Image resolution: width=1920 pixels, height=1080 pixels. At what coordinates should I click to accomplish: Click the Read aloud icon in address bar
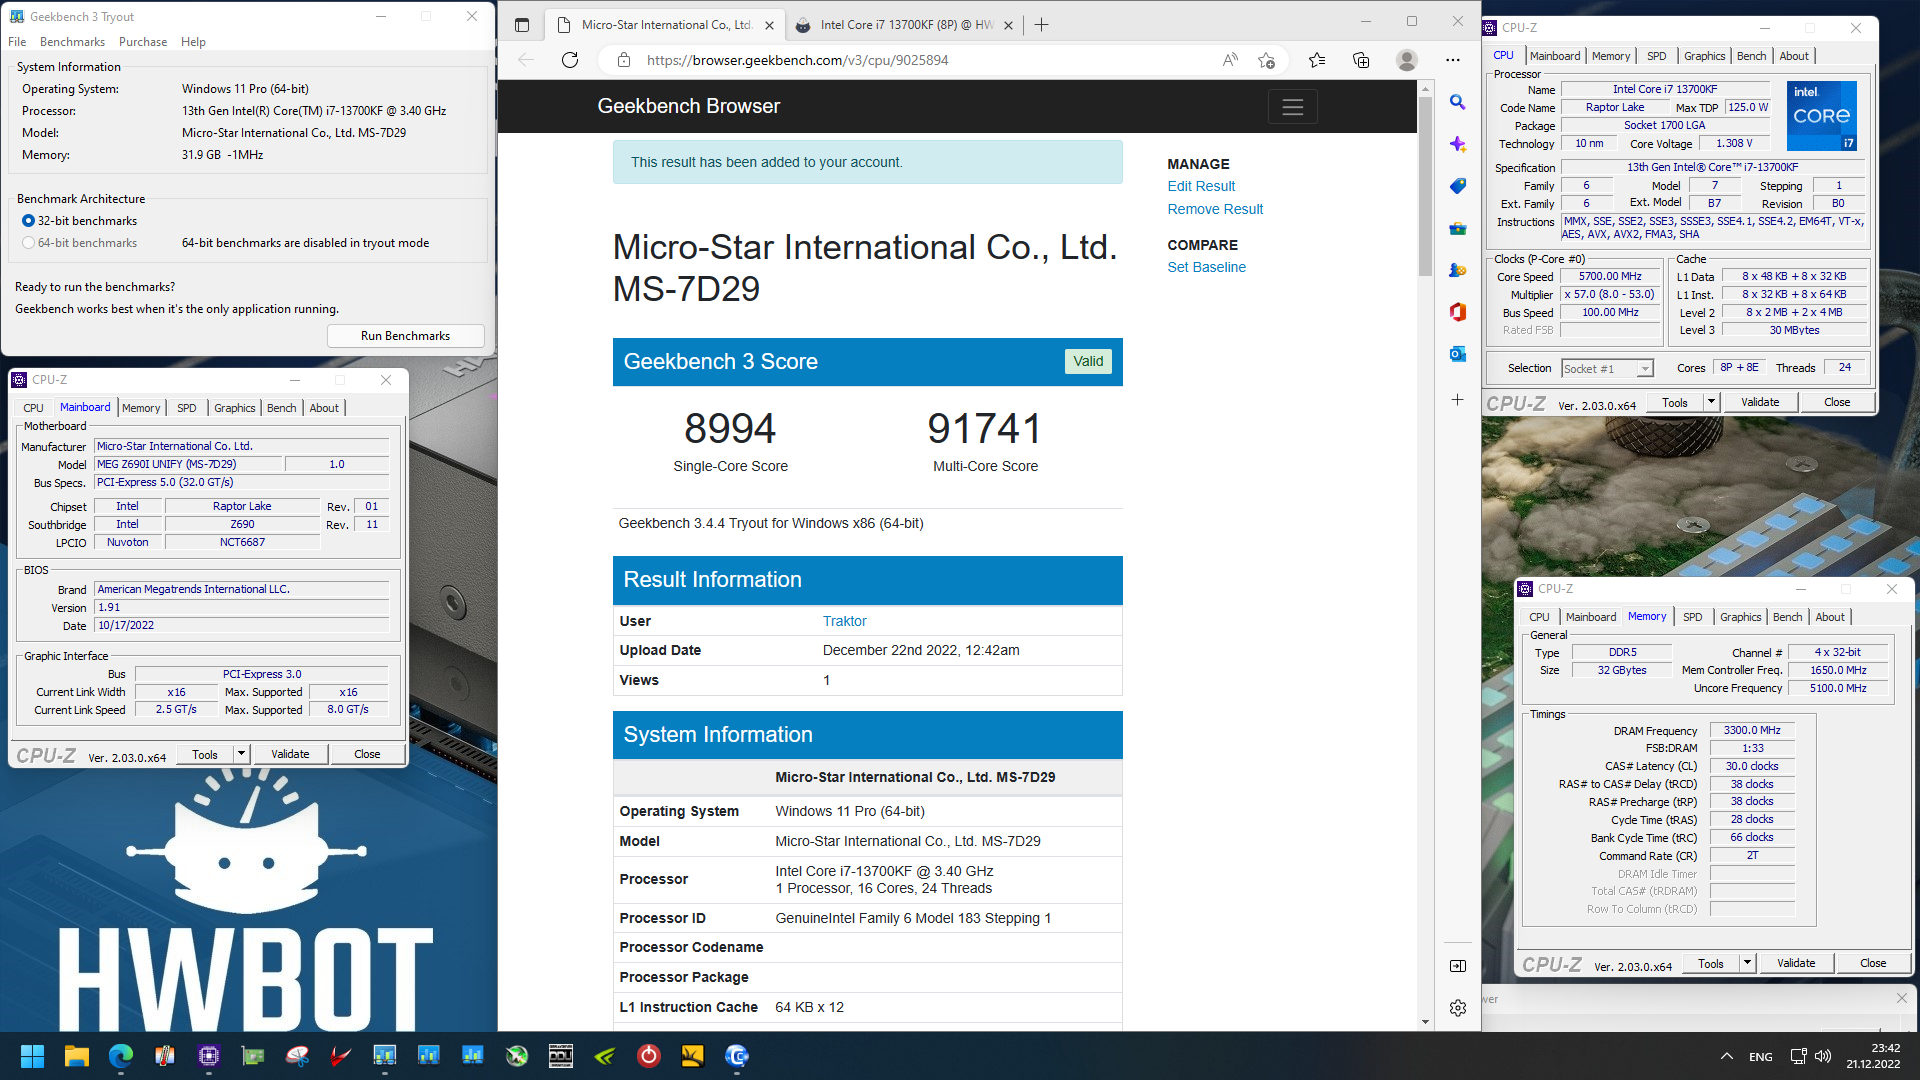[x=1230, y=60]
